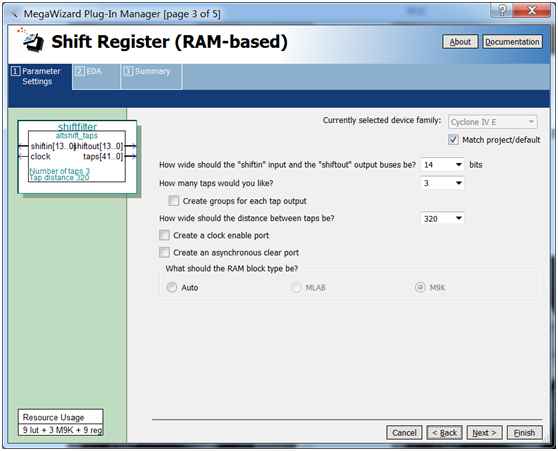Switch to the Summary tab
This screenshot has height=451, width=558.
coord(151,76)
